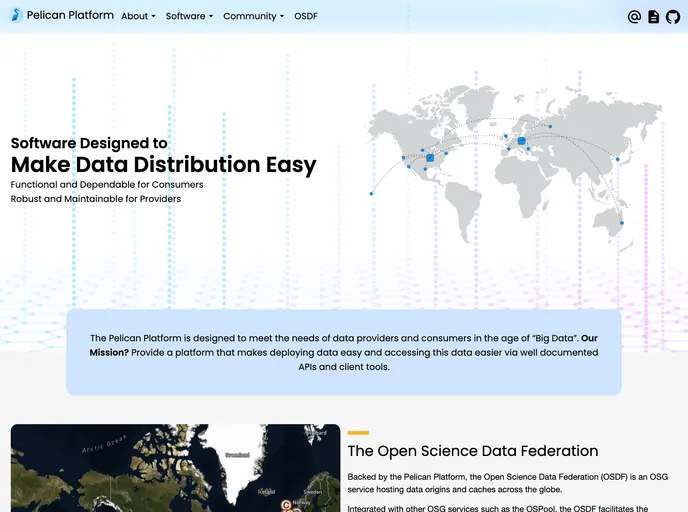Click the North America hub square on map

pyautogui.click(x=430, y=158)
